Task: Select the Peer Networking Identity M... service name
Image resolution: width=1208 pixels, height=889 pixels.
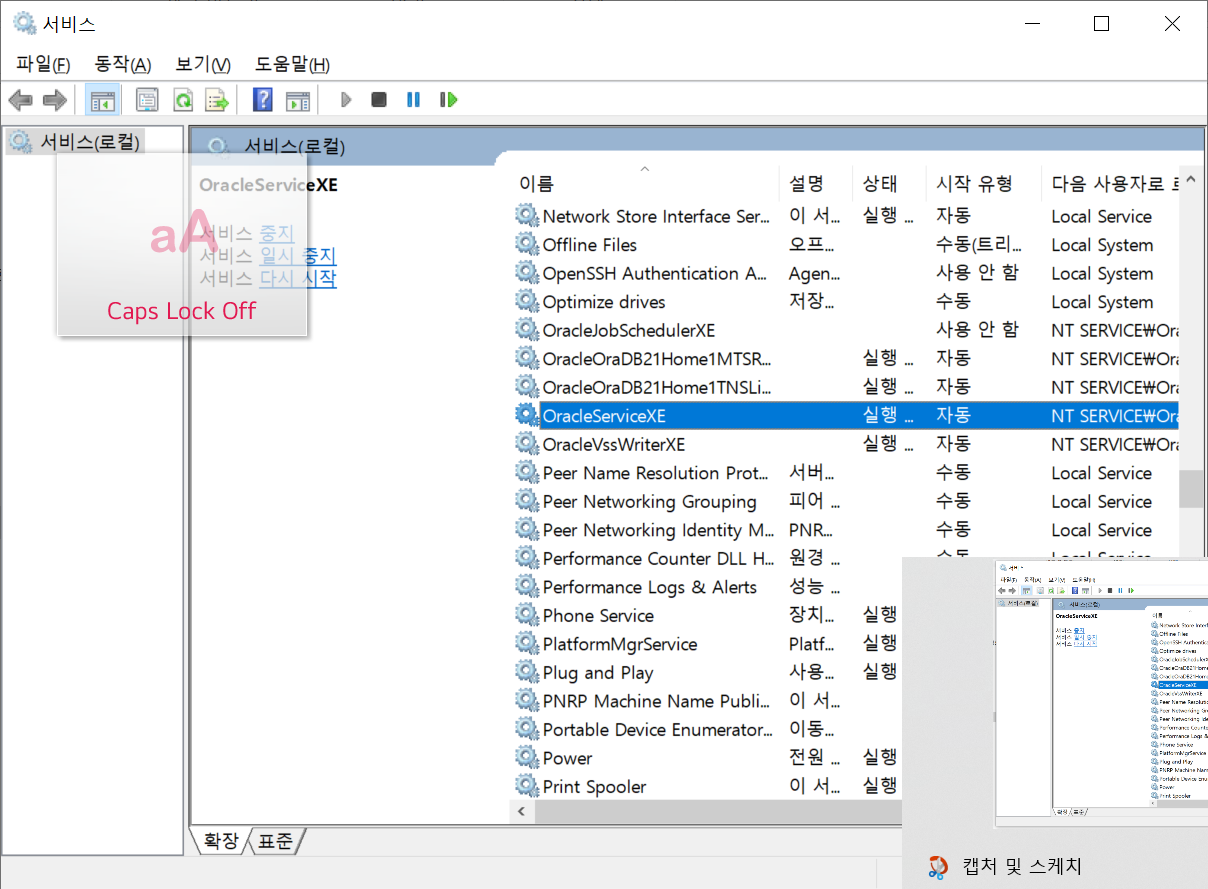Action: click(658, 530)
